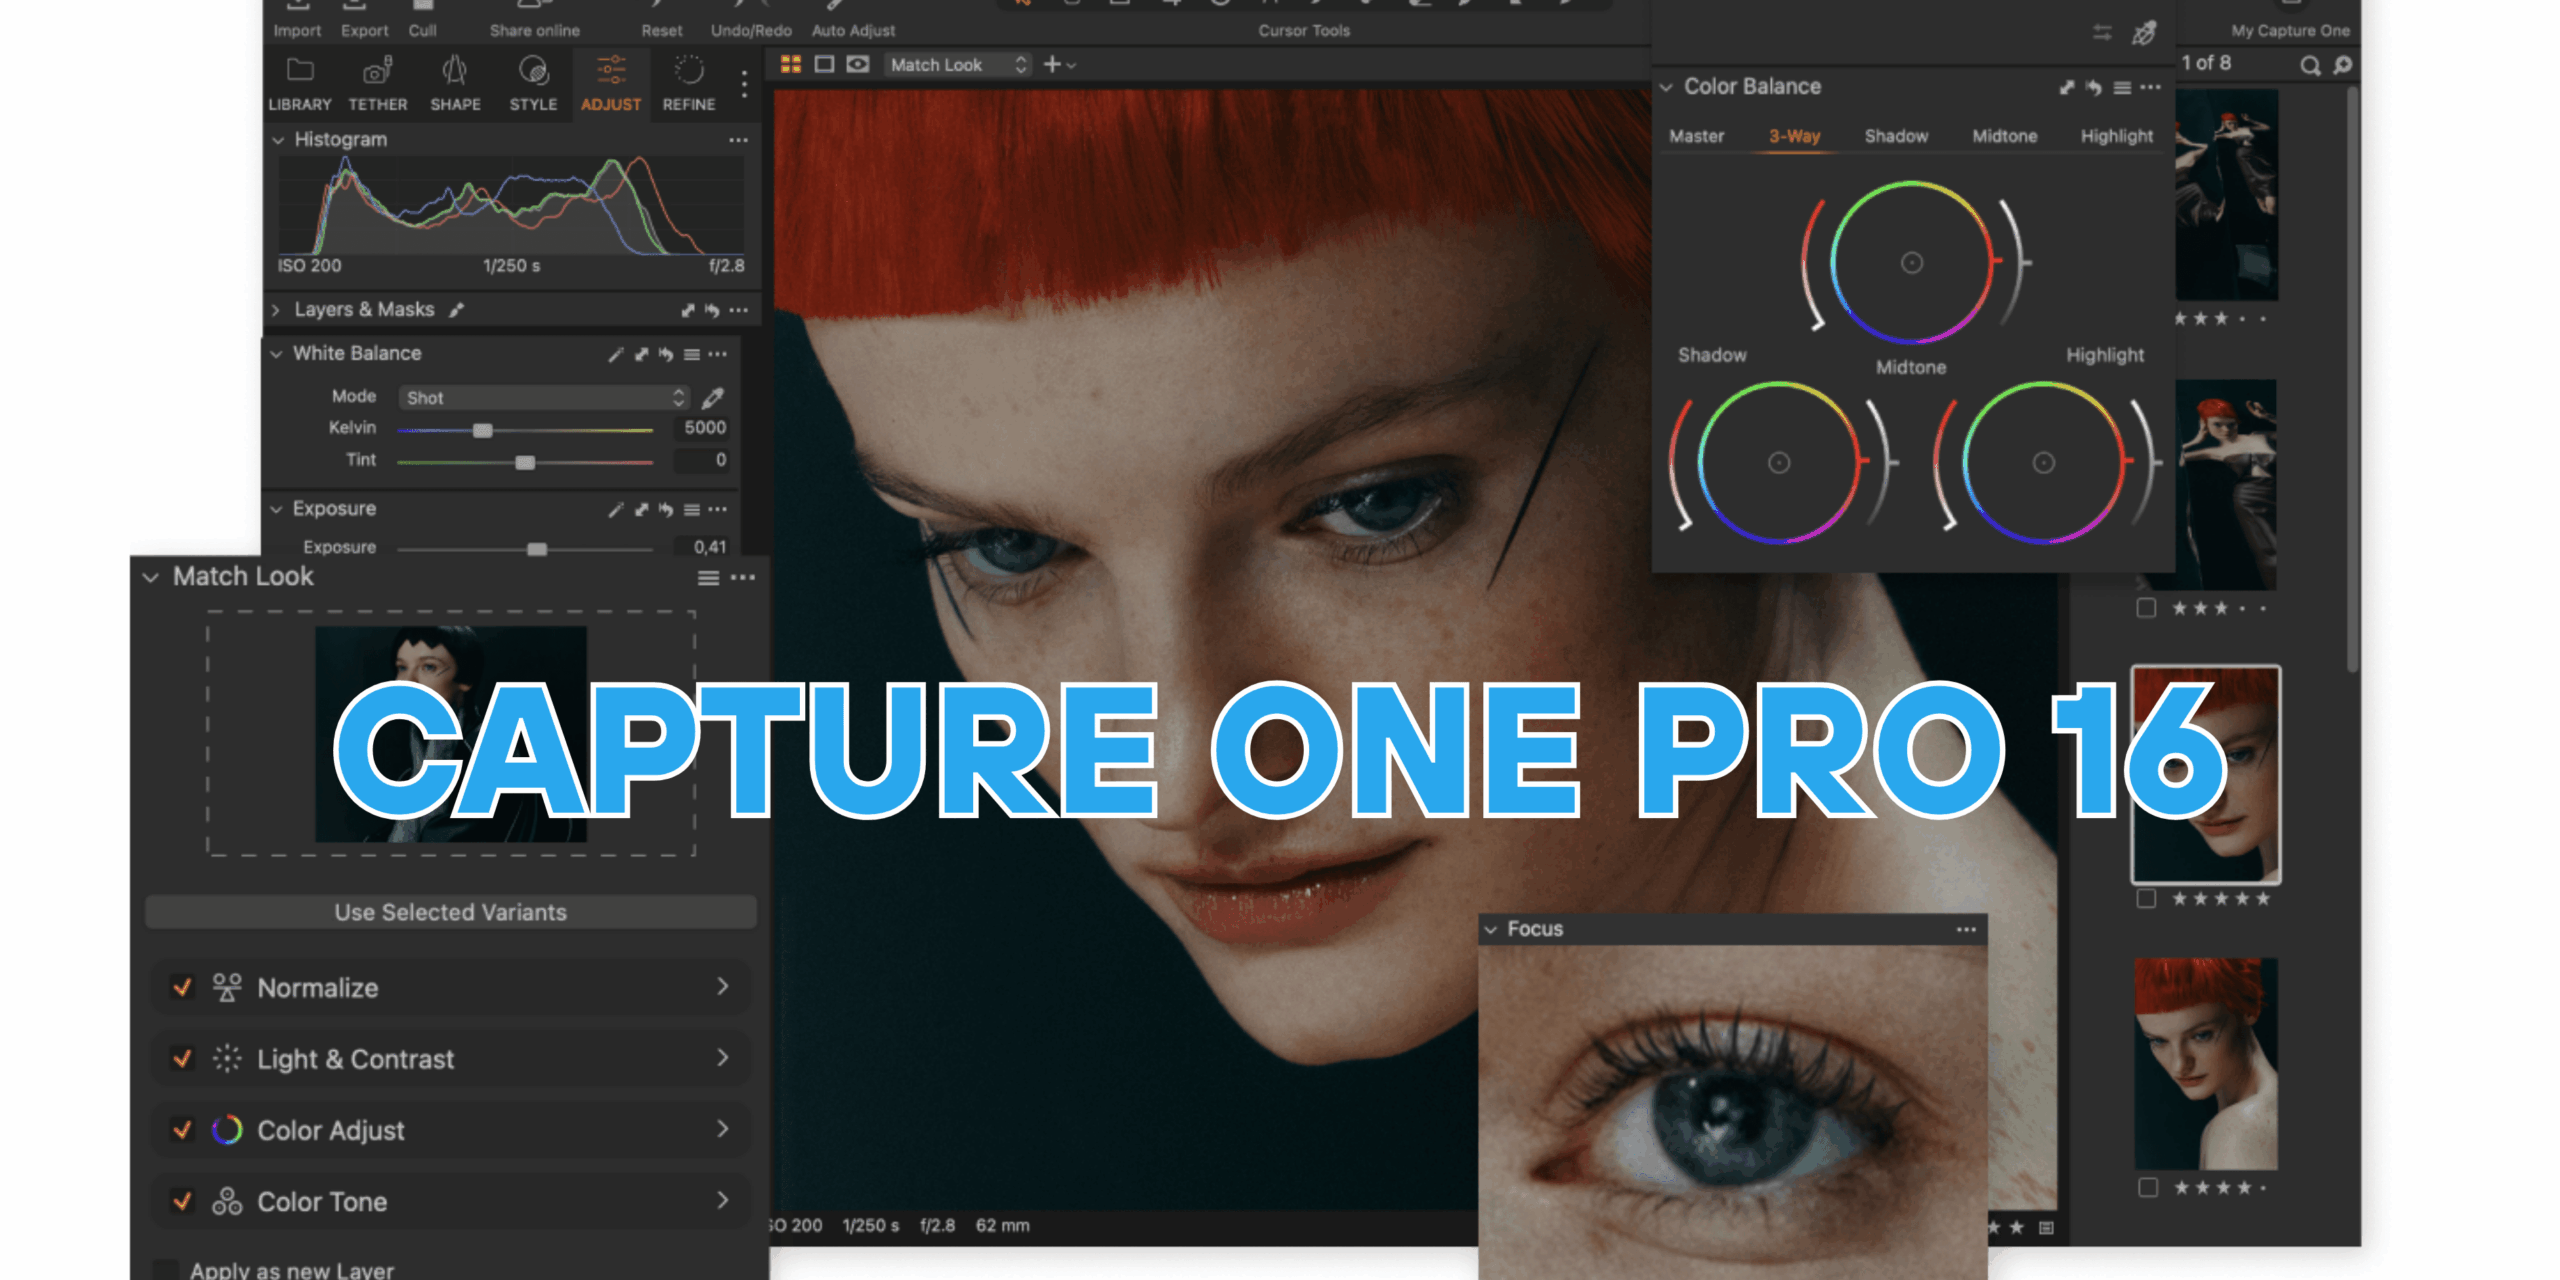Open Histogram panel options dots
Viewport: 2560px width, 1280px height.
739,140
